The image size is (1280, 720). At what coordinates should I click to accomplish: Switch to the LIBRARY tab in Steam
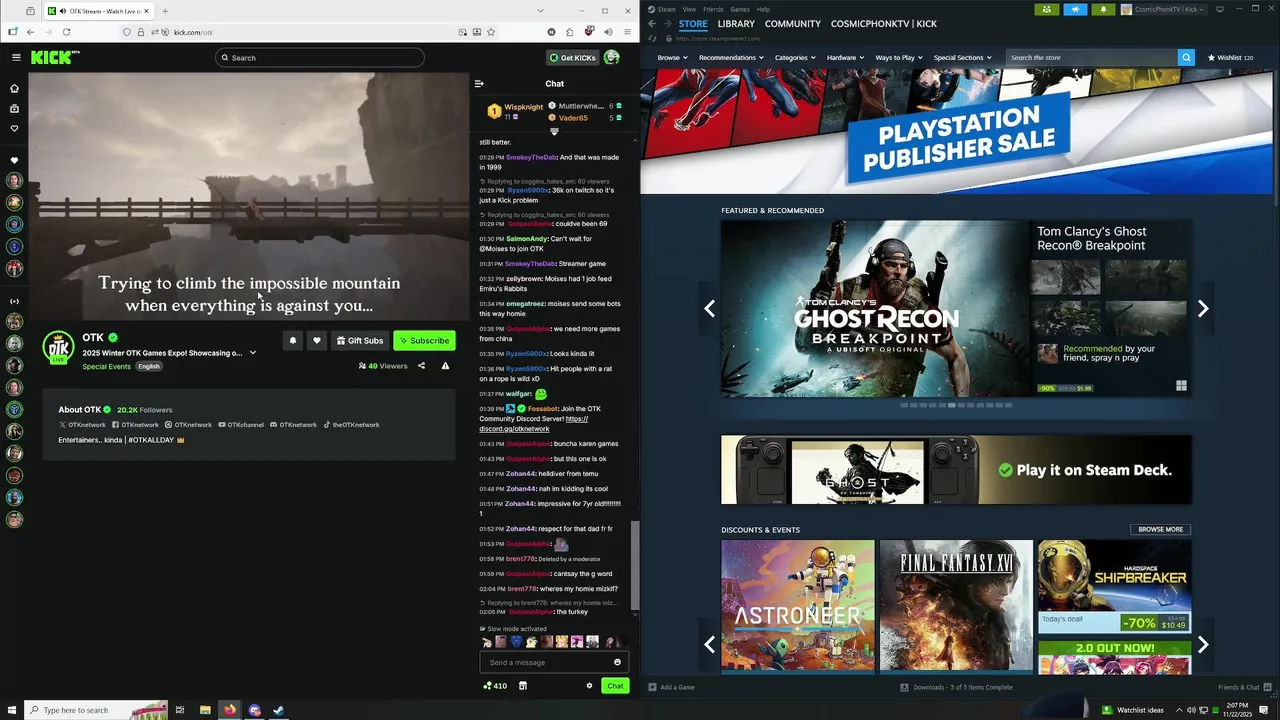point(736,24)
